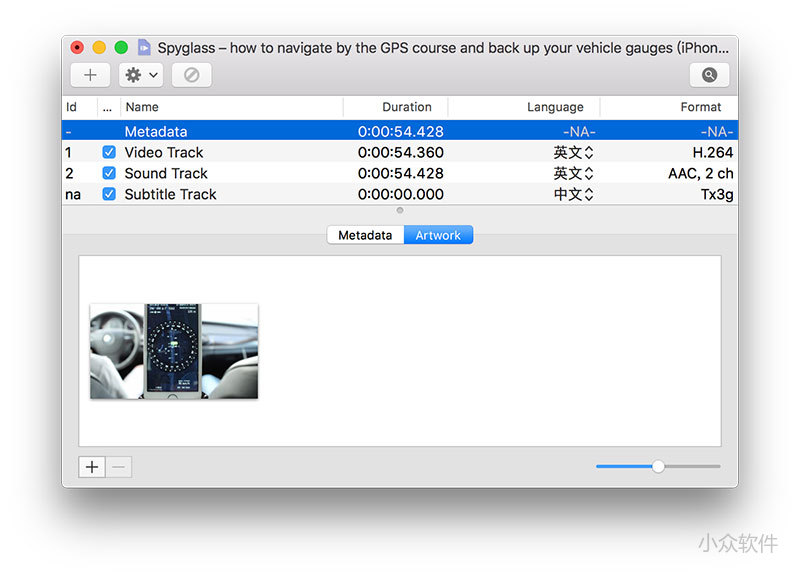
Task: Change the Sound Track language popup
Action: (574, 174)
